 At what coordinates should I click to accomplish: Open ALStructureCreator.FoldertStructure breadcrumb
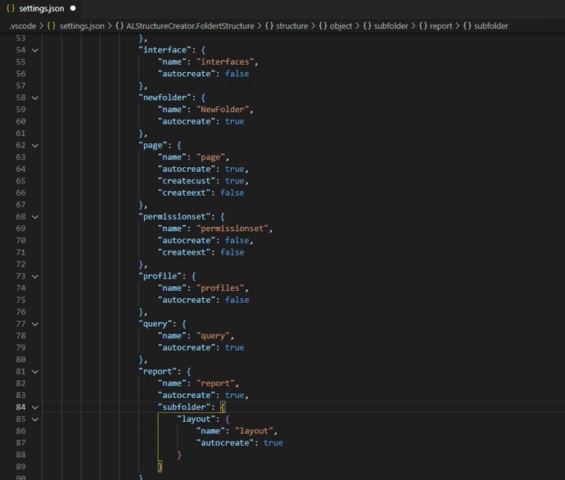click(x=190, y=26)
